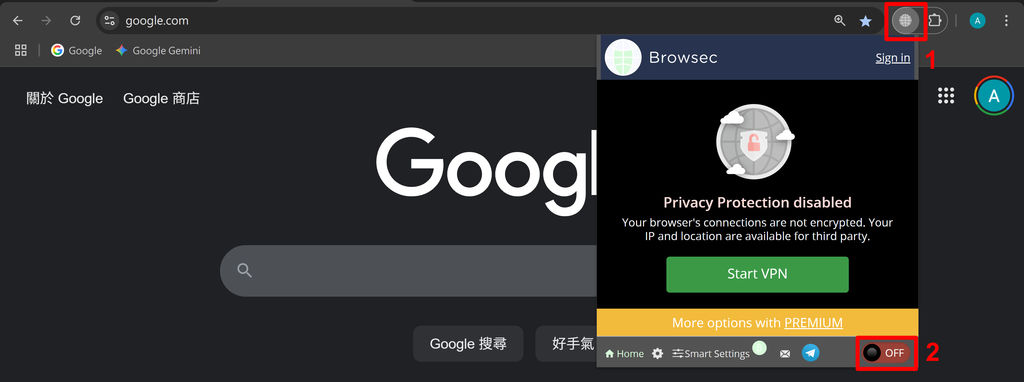Open Browsec settings gear icon
This screenshot has width=1024, height=382.
pyautogui.click(x=658, y=353)
